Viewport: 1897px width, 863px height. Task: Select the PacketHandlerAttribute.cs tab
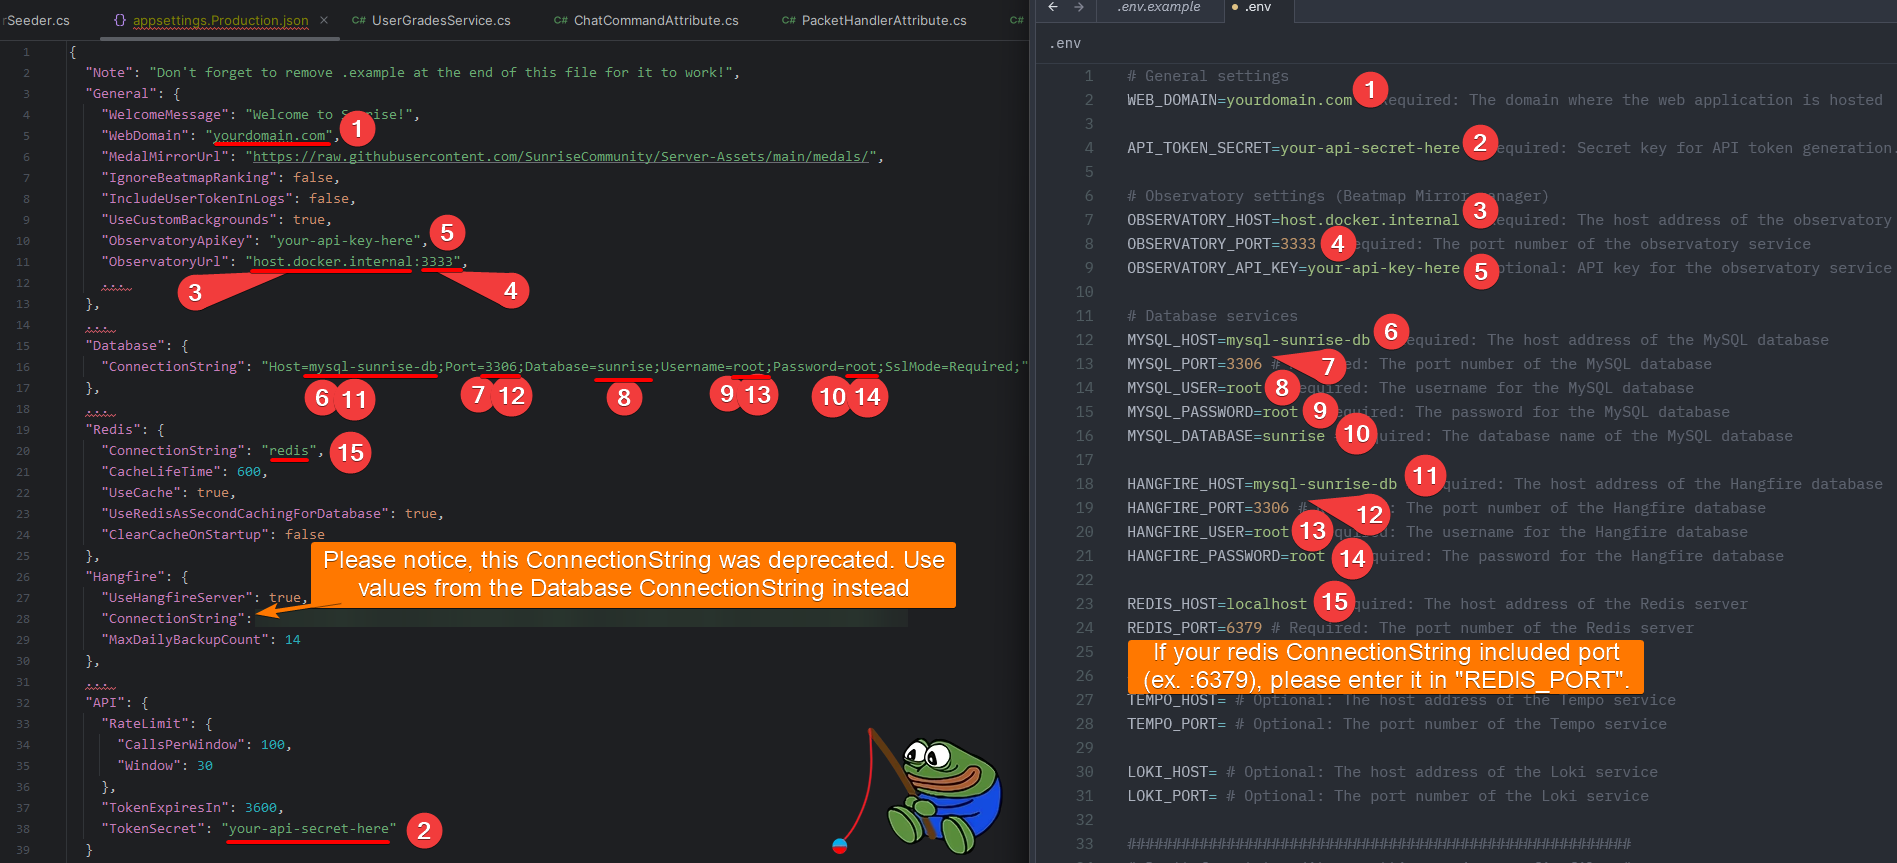(883, 20)
